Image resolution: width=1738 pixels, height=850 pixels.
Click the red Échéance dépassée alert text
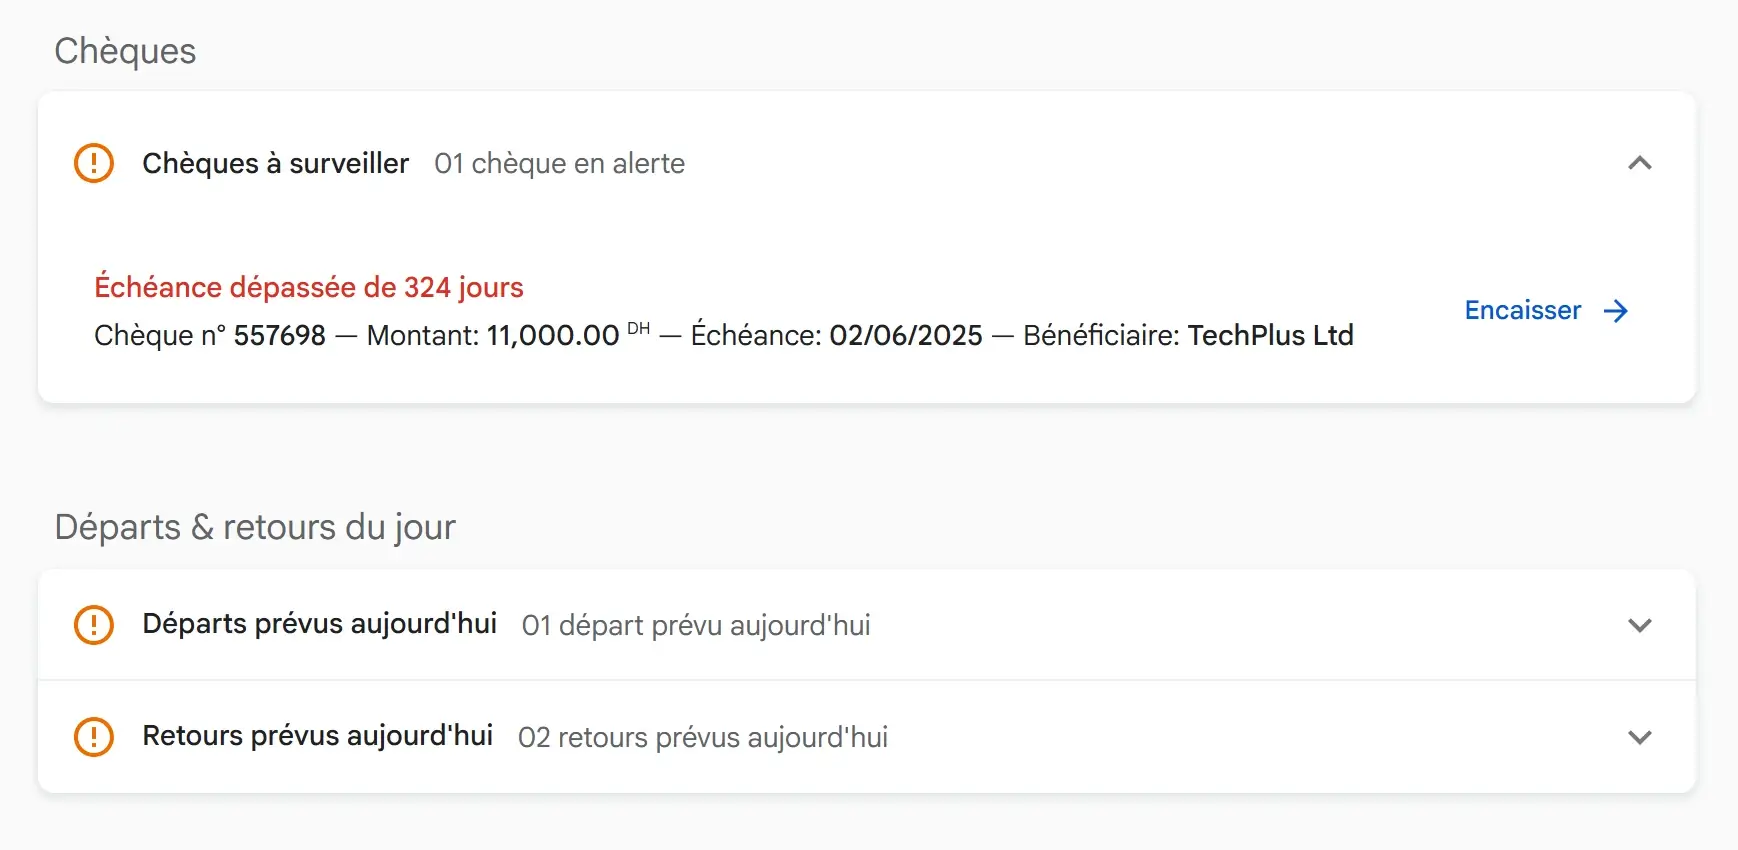click(309, 287)
